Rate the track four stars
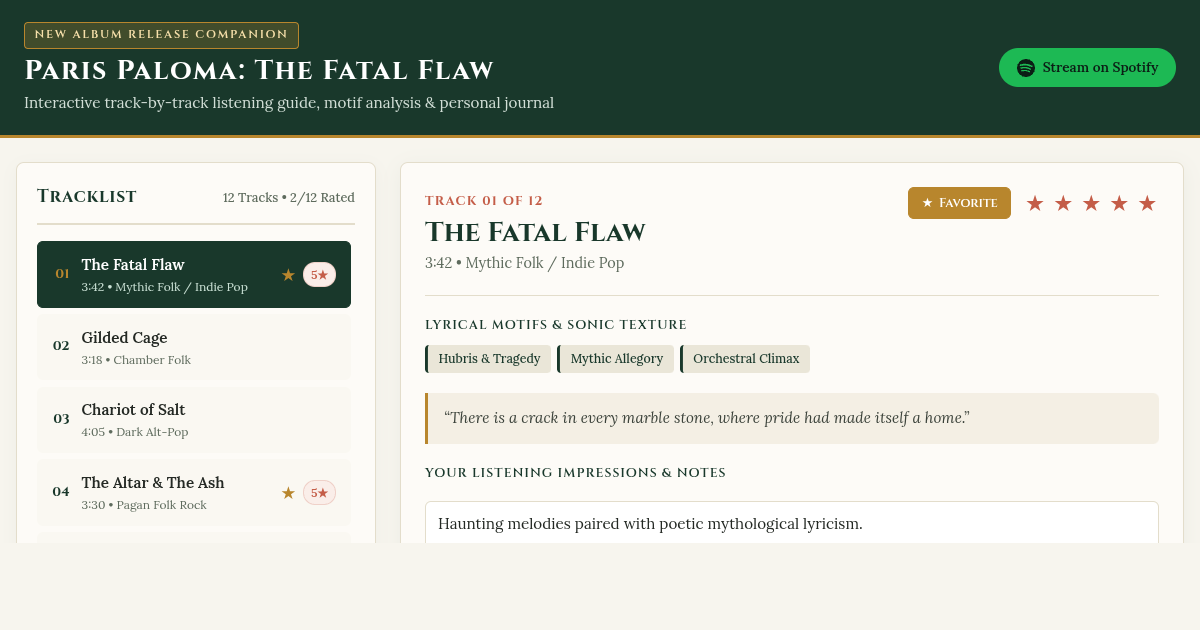Viewport: 1200px width, 630px height. click(1119, 203)
